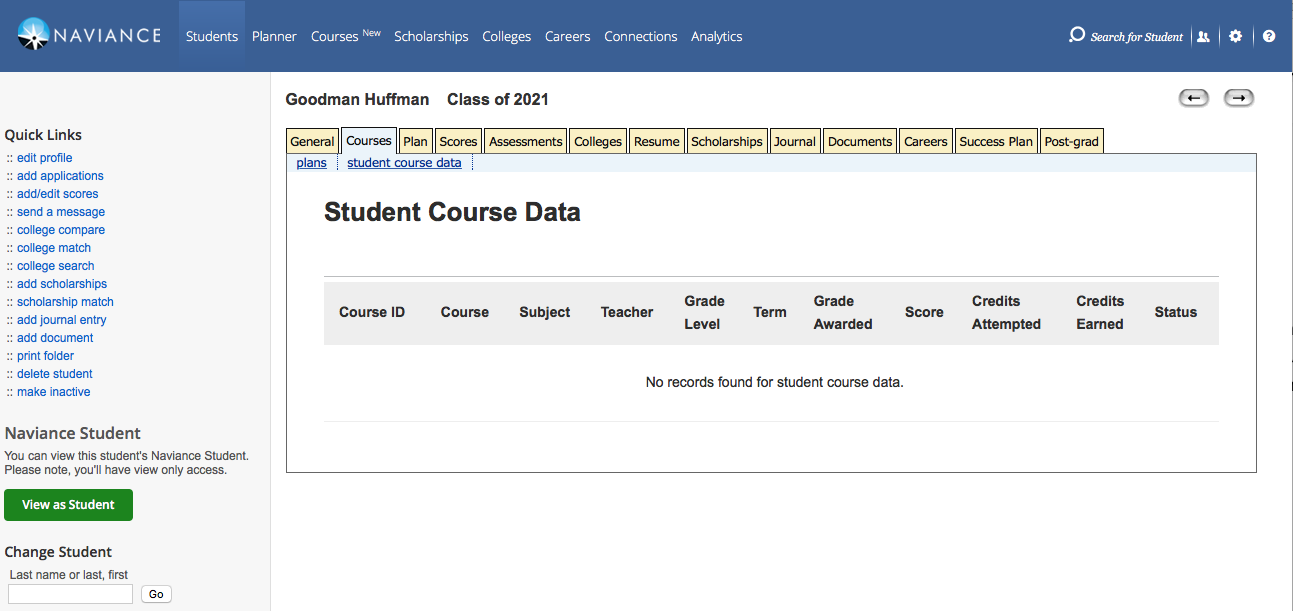Open the student switcher people icon

1203,36
